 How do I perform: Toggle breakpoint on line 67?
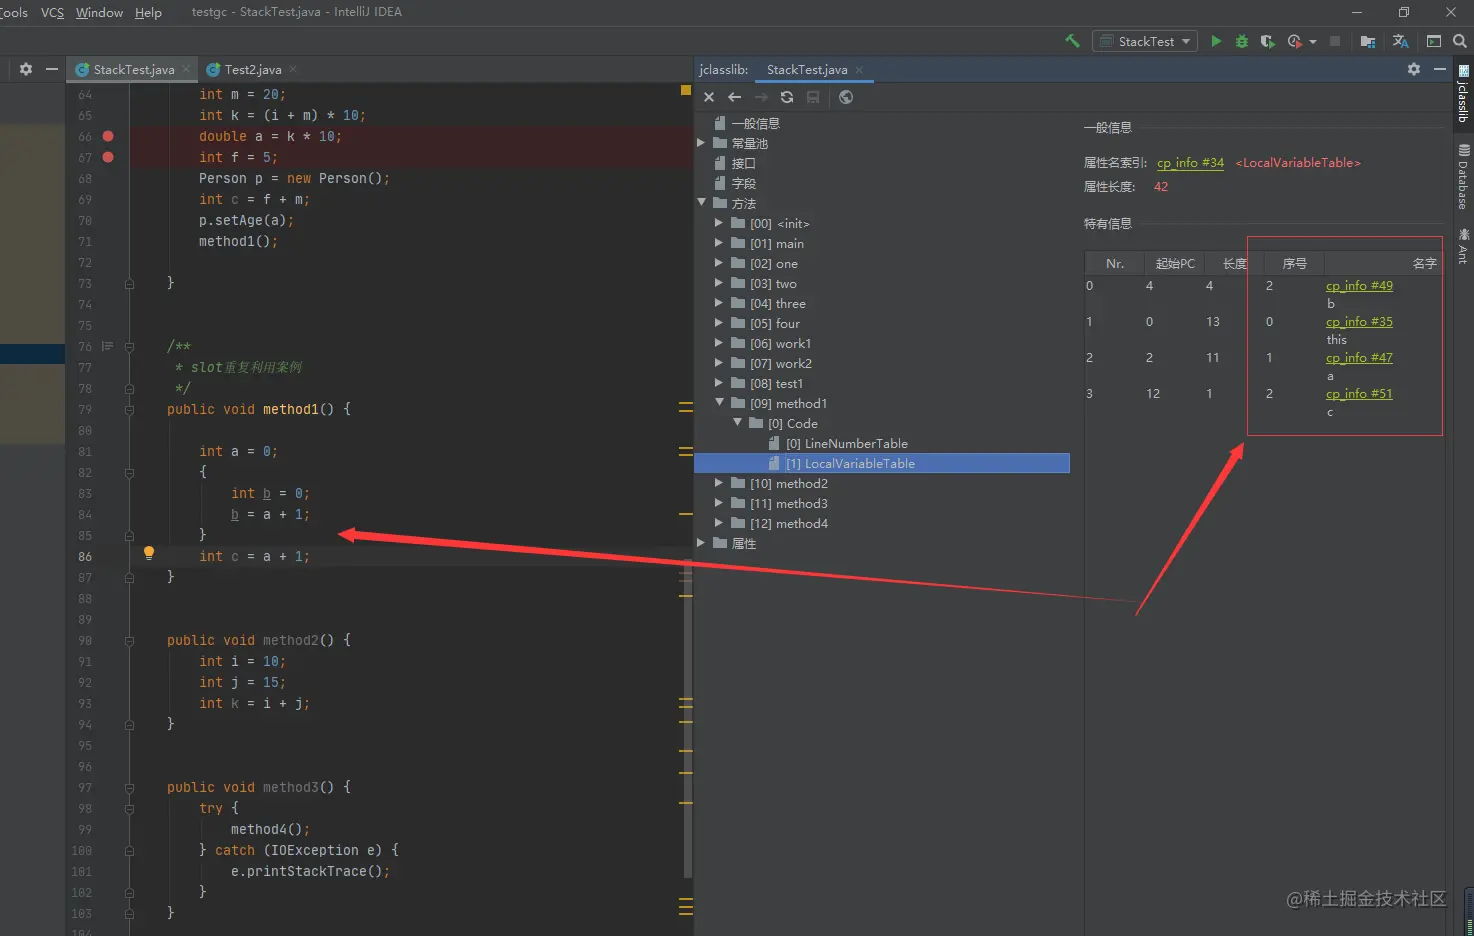[108, 157]
